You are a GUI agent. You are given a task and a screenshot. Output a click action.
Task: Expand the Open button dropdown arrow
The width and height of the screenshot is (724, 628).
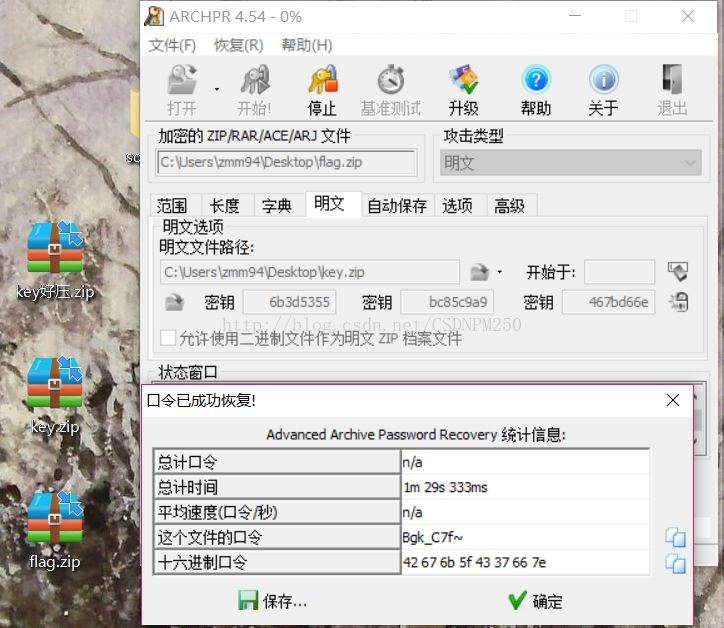click(217, 90)
